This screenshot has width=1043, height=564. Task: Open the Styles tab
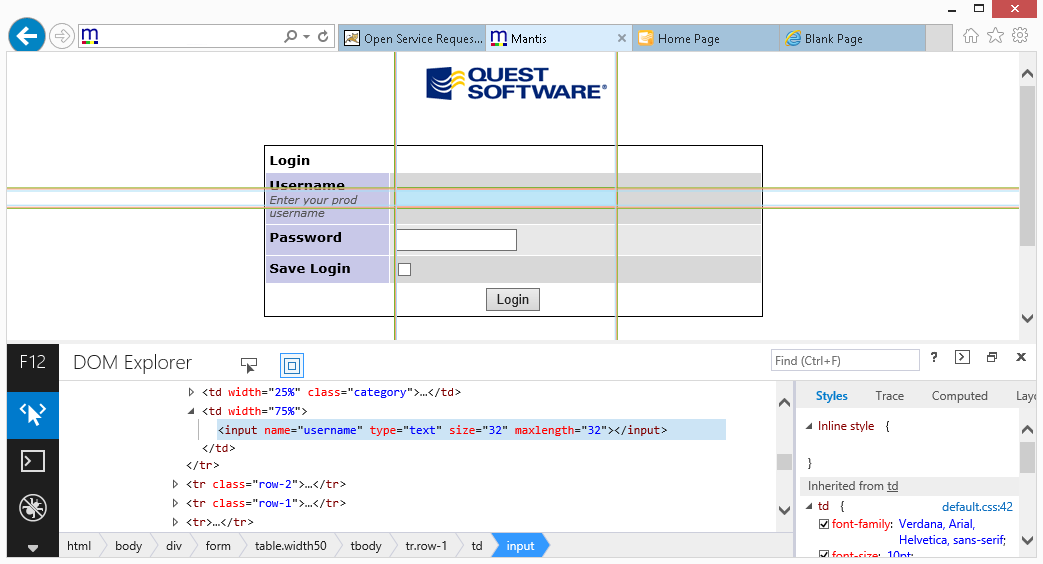click(831, 396)
